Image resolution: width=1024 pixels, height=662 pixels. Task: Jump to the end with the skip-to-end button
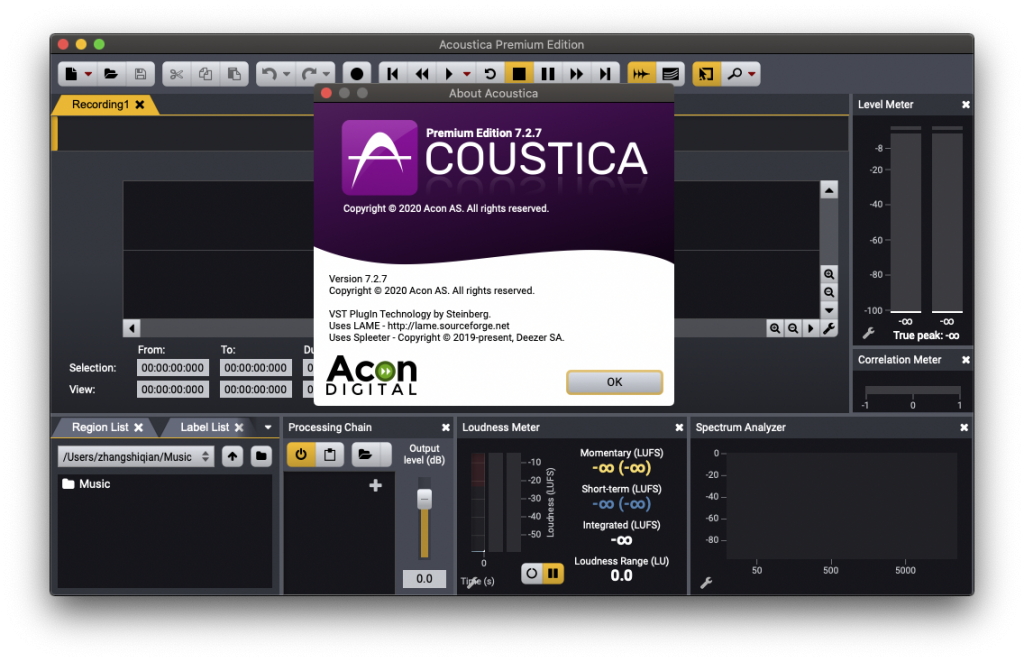(605, 74)
